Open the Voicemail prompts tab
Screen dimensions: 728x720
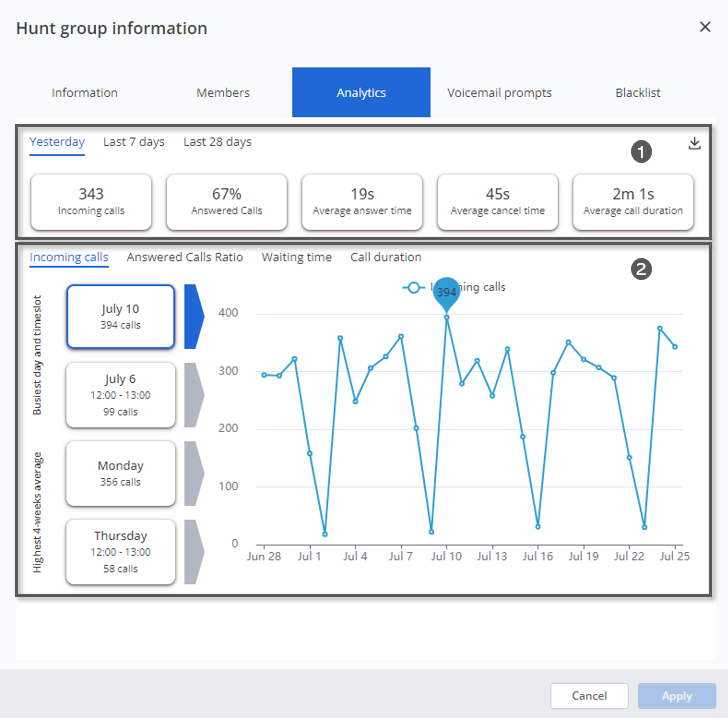click(x=499, y=93)
